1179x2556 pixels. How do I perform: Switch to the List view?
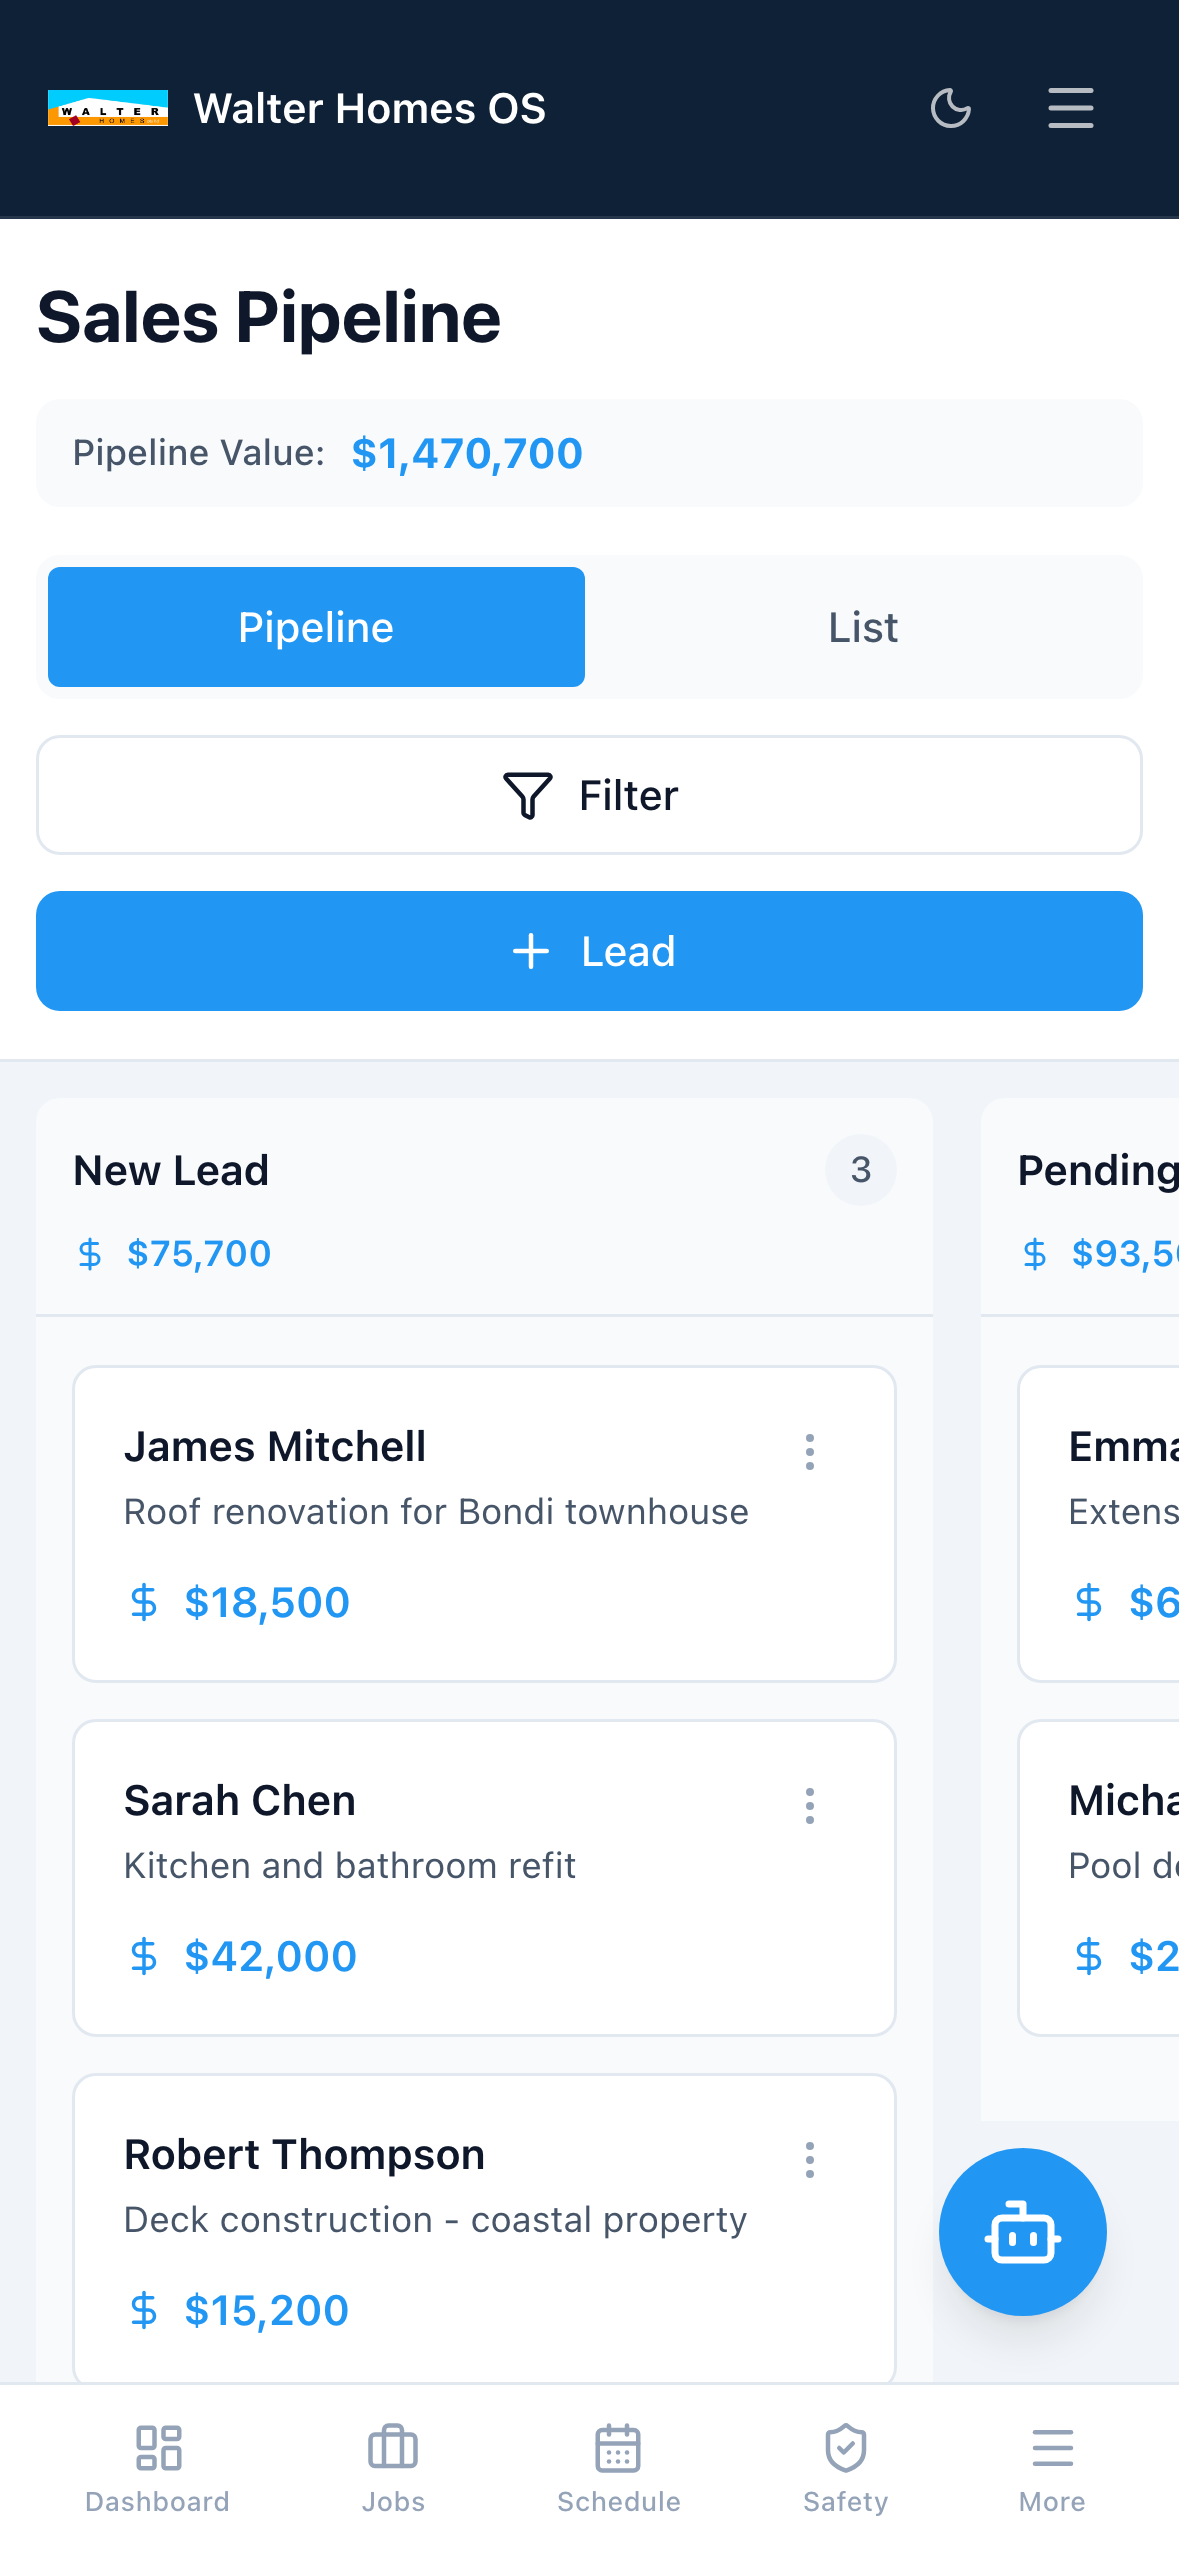coord(861,627)
